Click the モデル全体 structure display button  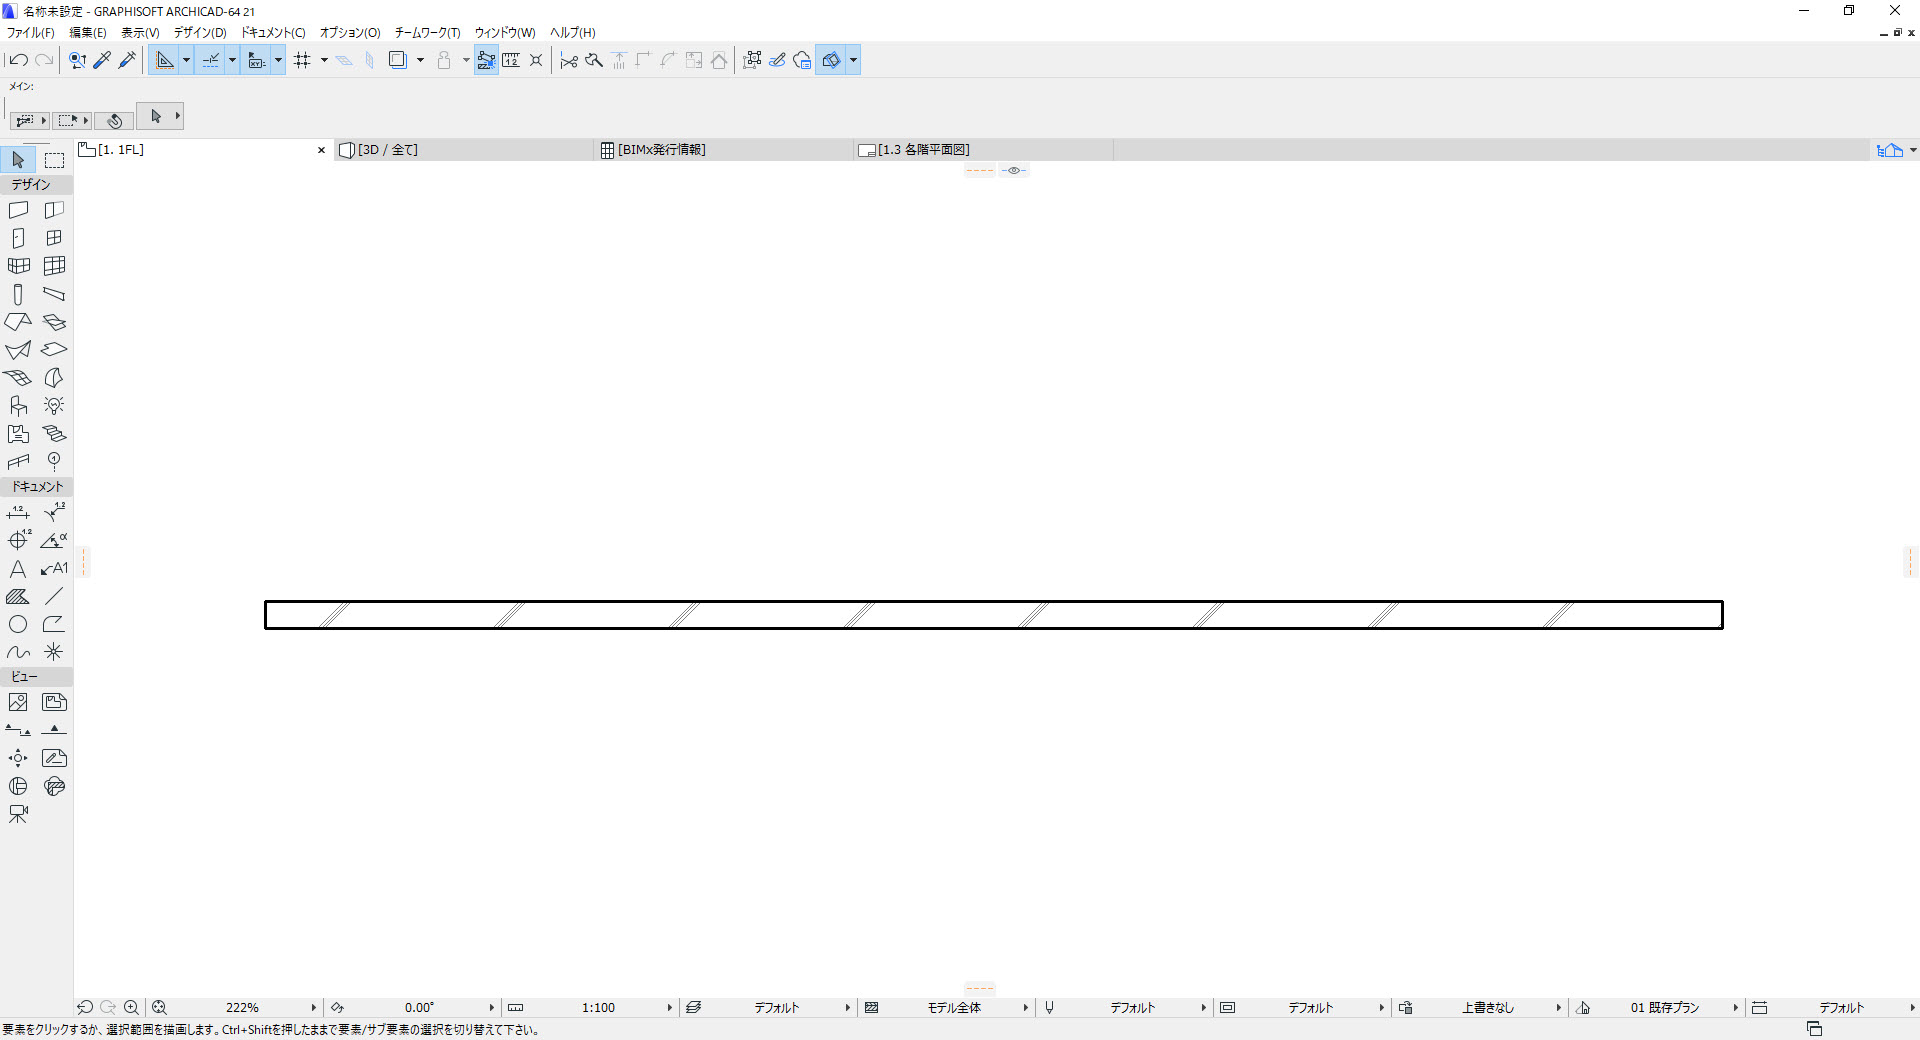coord(954,1007)
